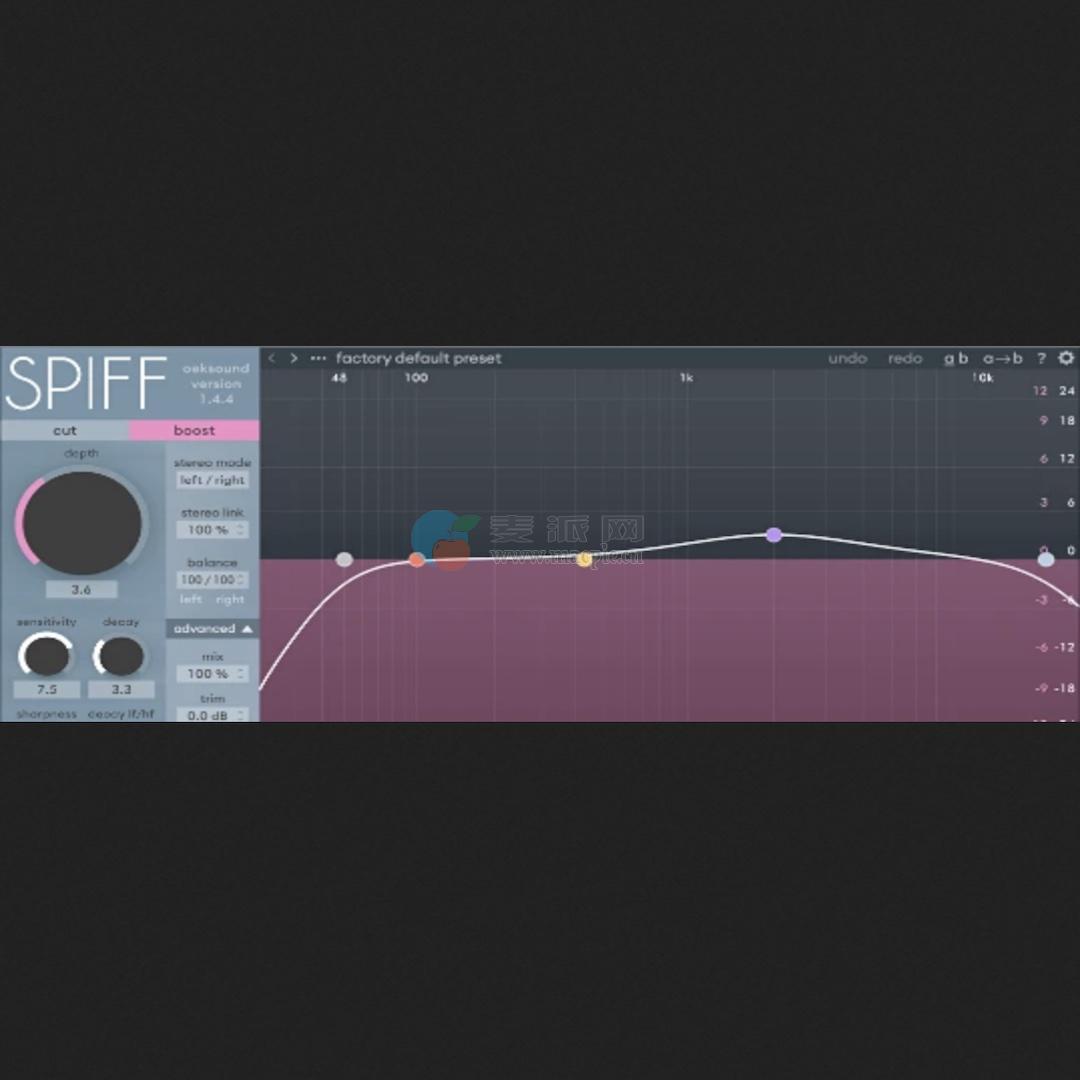
Task: Open the stereo mode left/right dropdown
Action: point(211,478)
